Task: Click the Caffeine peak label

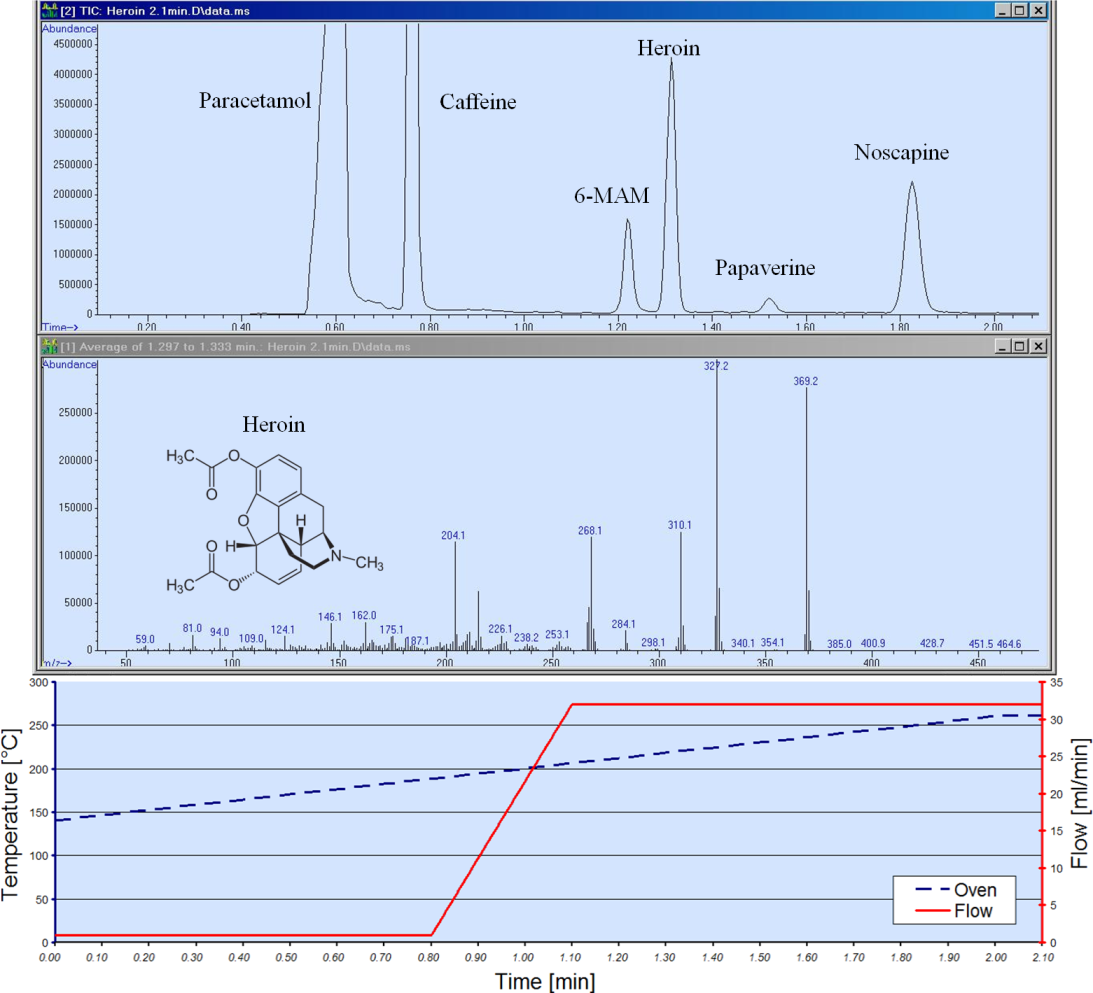Action: (478, 101)
